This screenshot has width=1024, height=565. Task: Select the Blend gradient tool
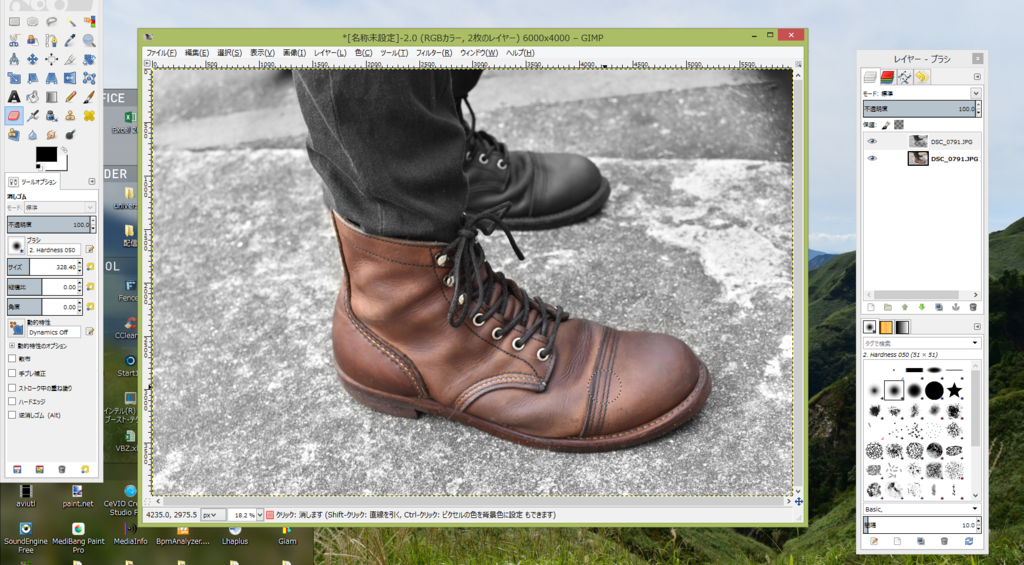pos(52,97)
